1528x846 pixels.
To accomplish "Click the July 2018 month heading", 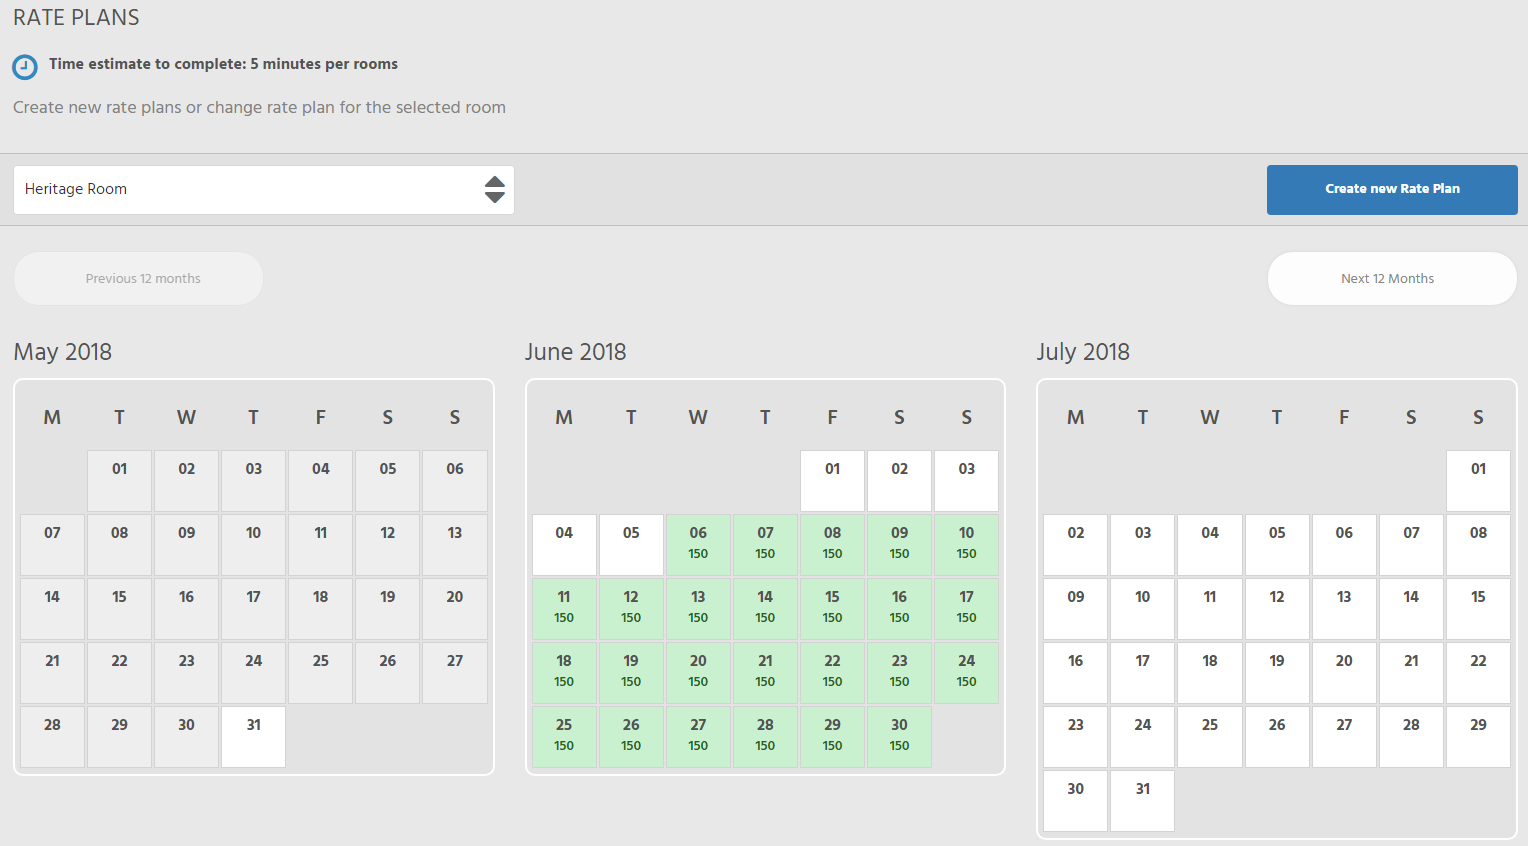I will 1083,352.
